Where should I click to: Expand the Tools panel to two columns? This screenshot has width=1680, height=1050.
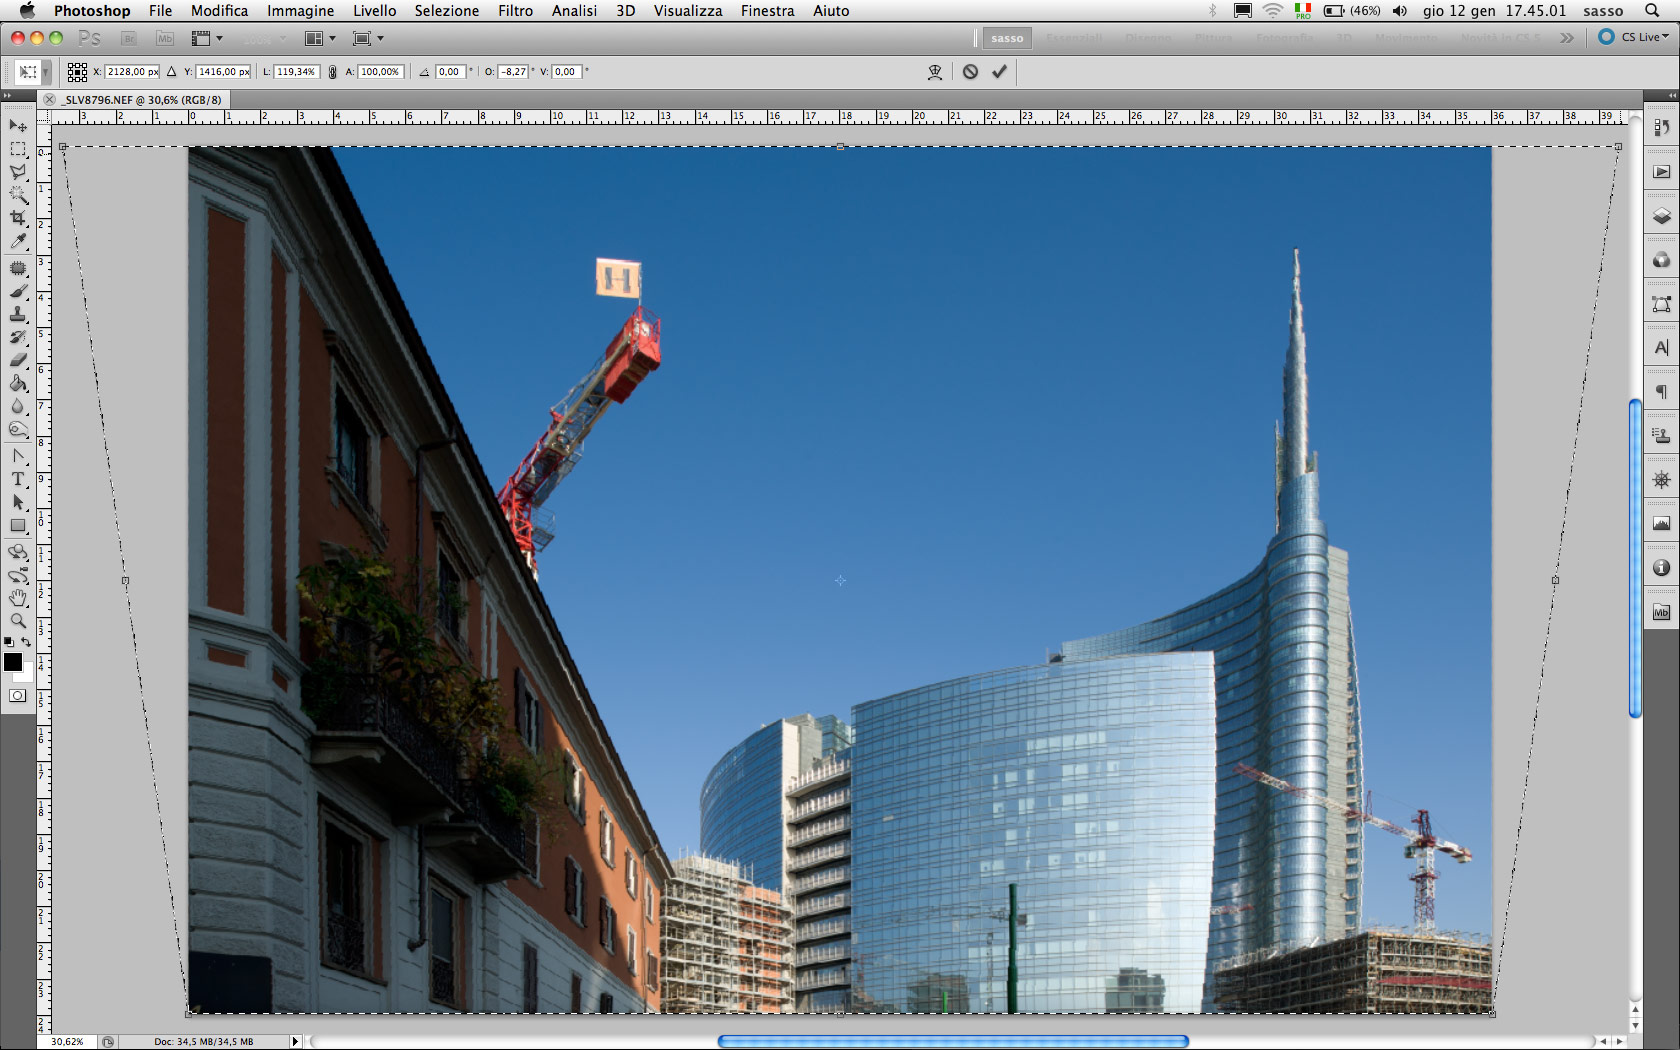coord(7,96)
